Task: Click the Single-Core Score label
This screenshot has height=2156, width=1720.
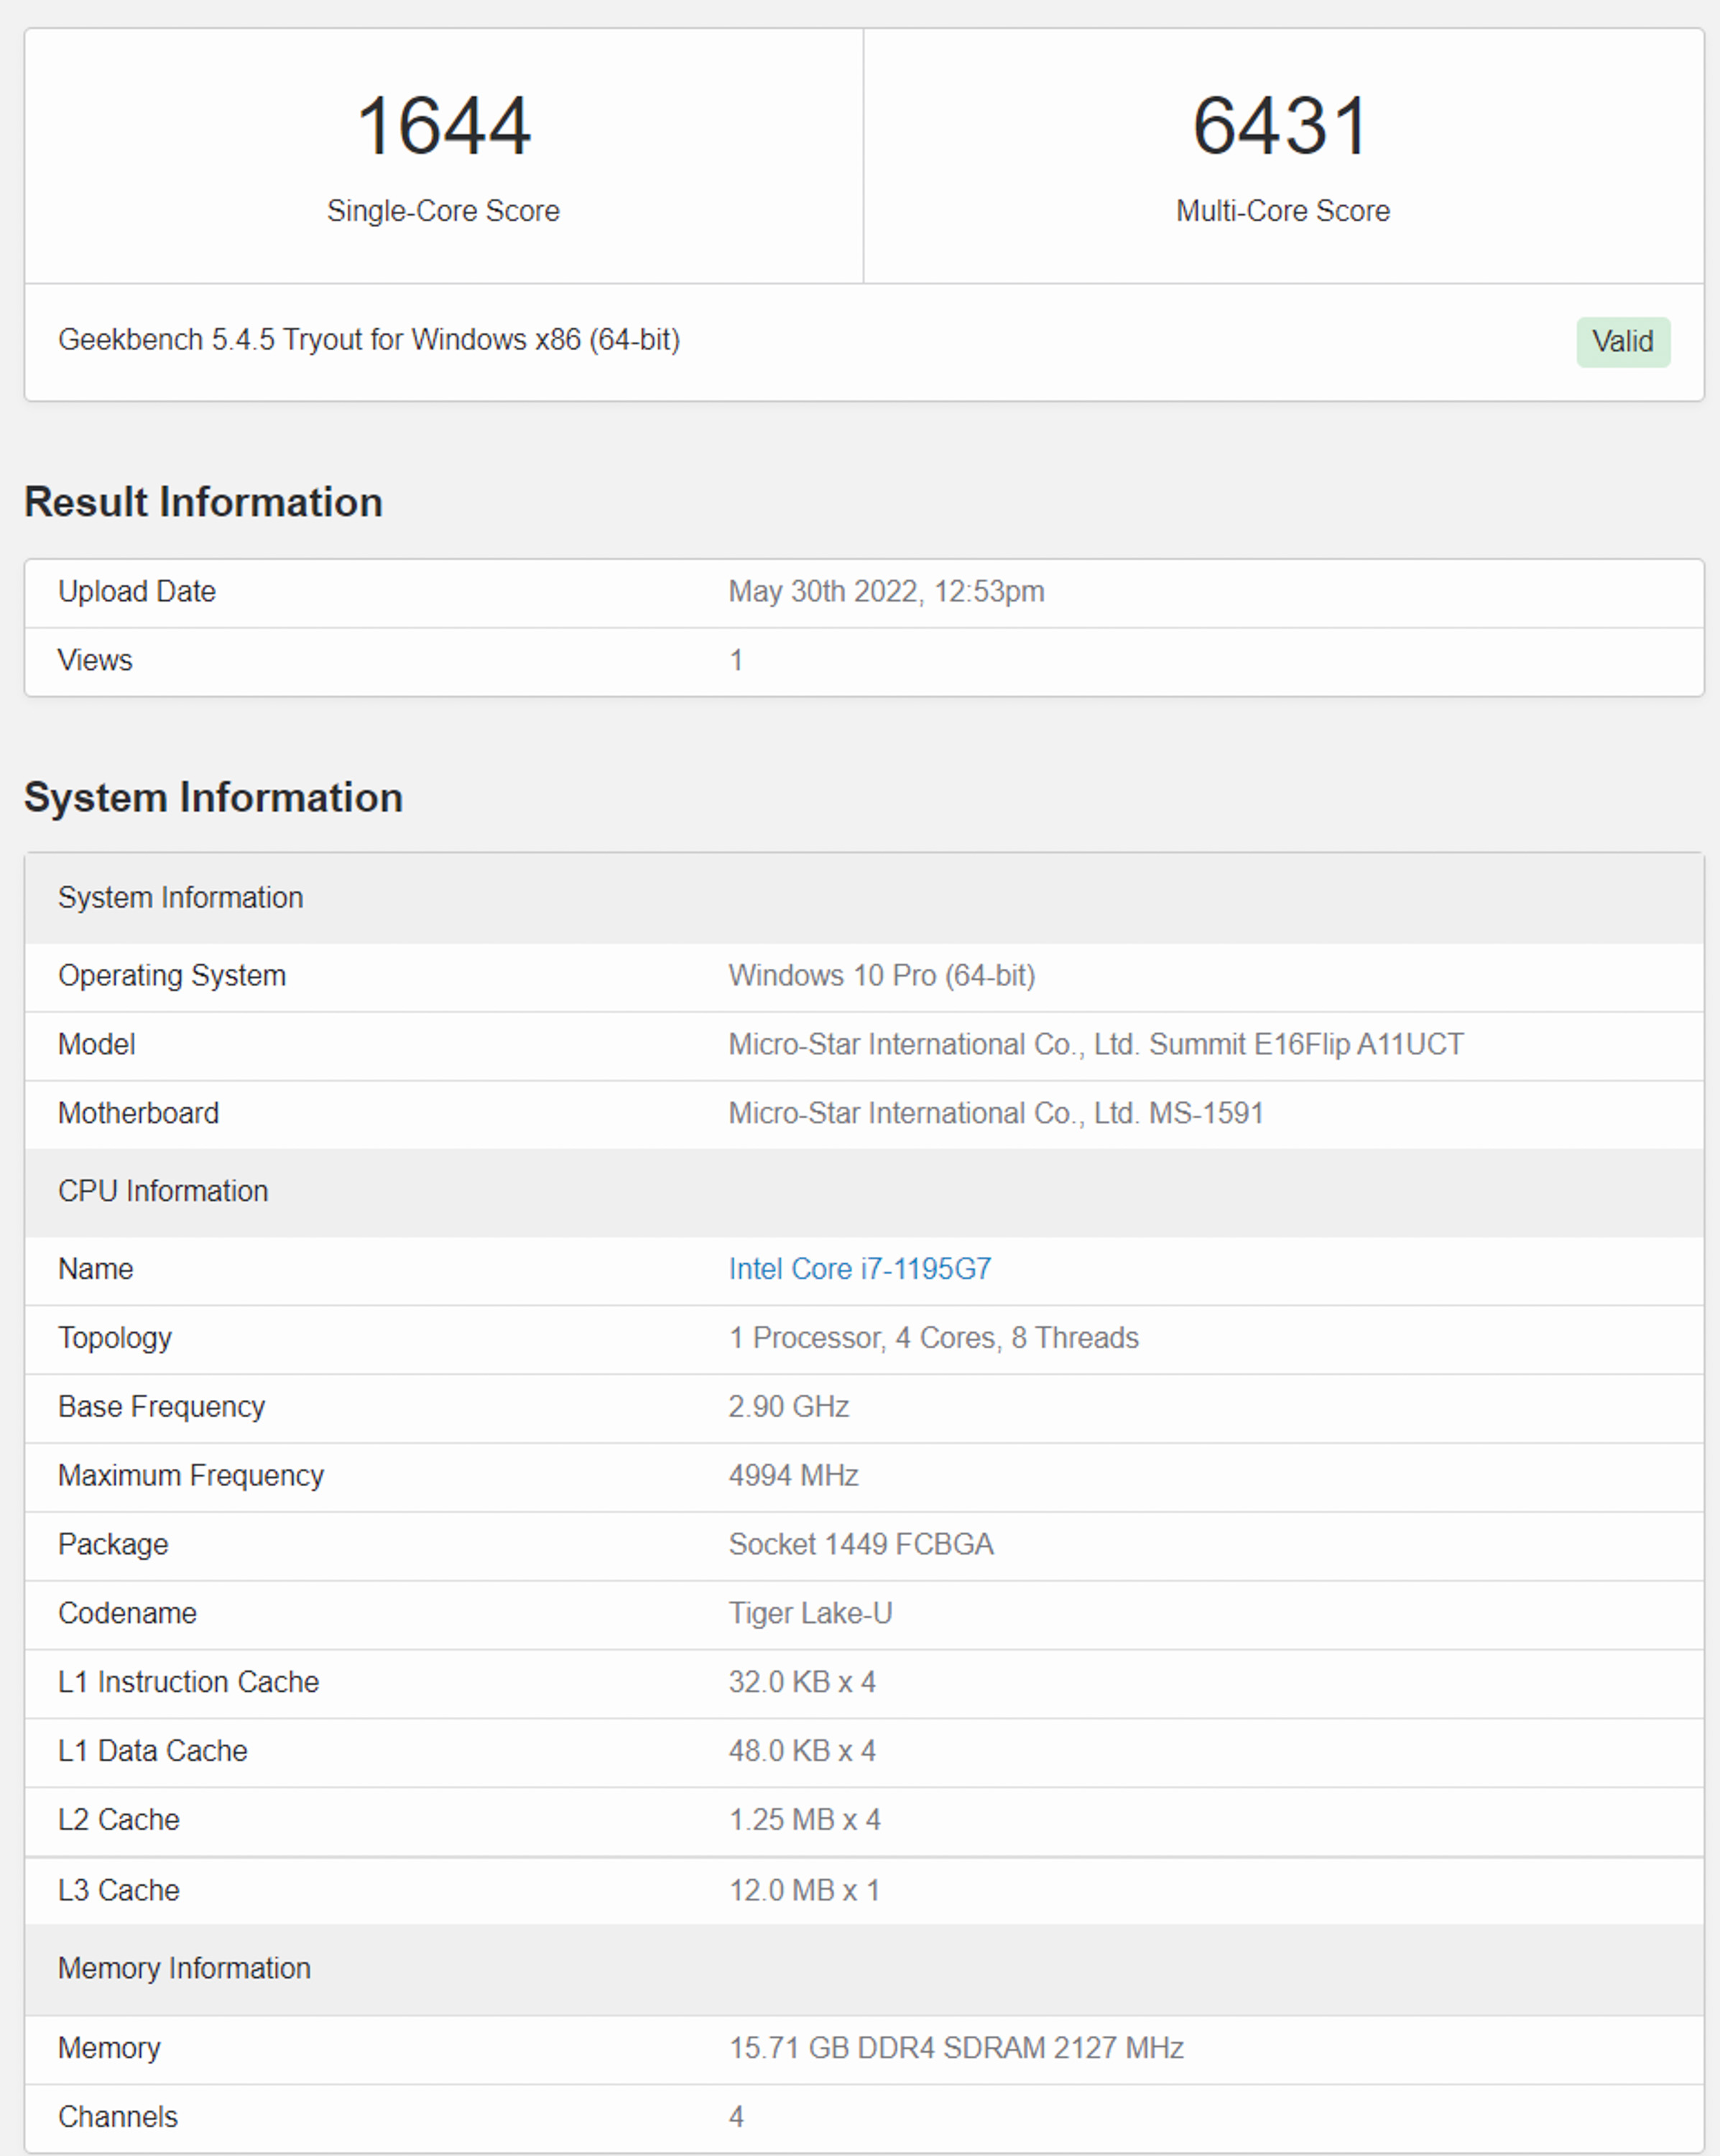Action: pyautogui.click(x=443, y=211)
